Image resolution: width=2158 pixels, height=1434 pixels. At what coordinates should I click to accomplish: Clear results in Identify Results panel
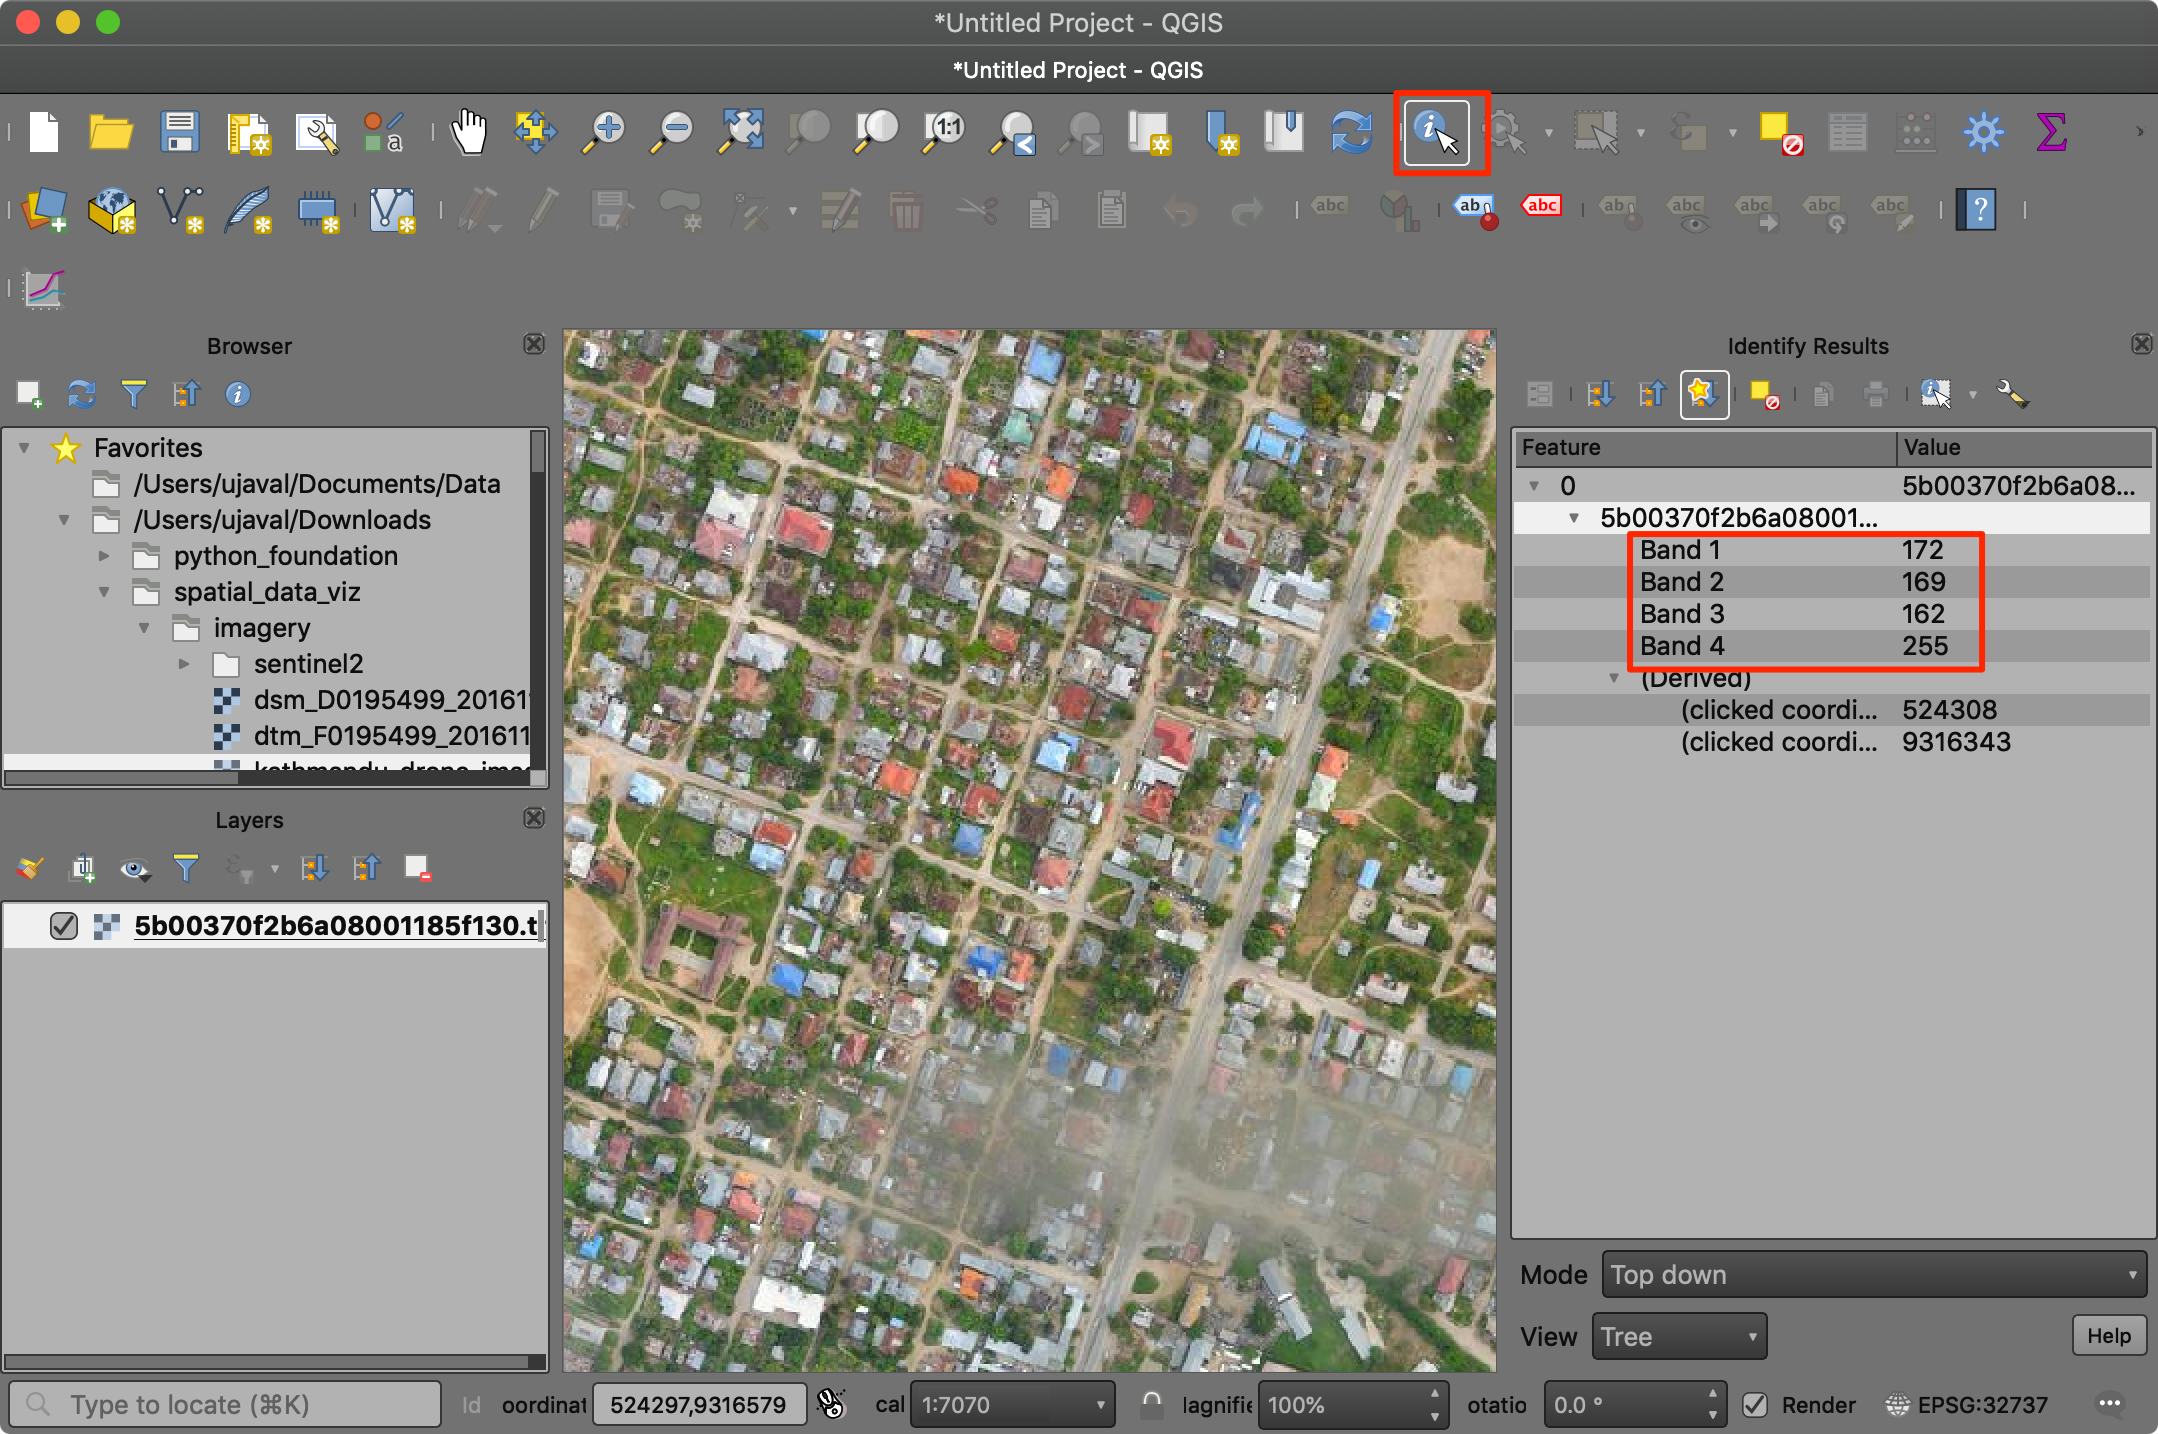click(x=1765, y=394)
